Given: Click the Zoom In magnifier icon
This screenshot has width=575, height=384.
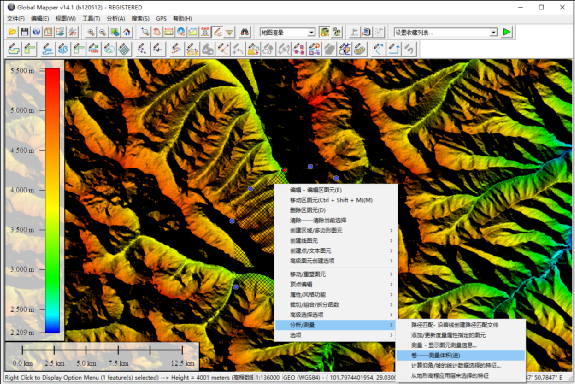Looking at the screenshot, I should [91, 32].
